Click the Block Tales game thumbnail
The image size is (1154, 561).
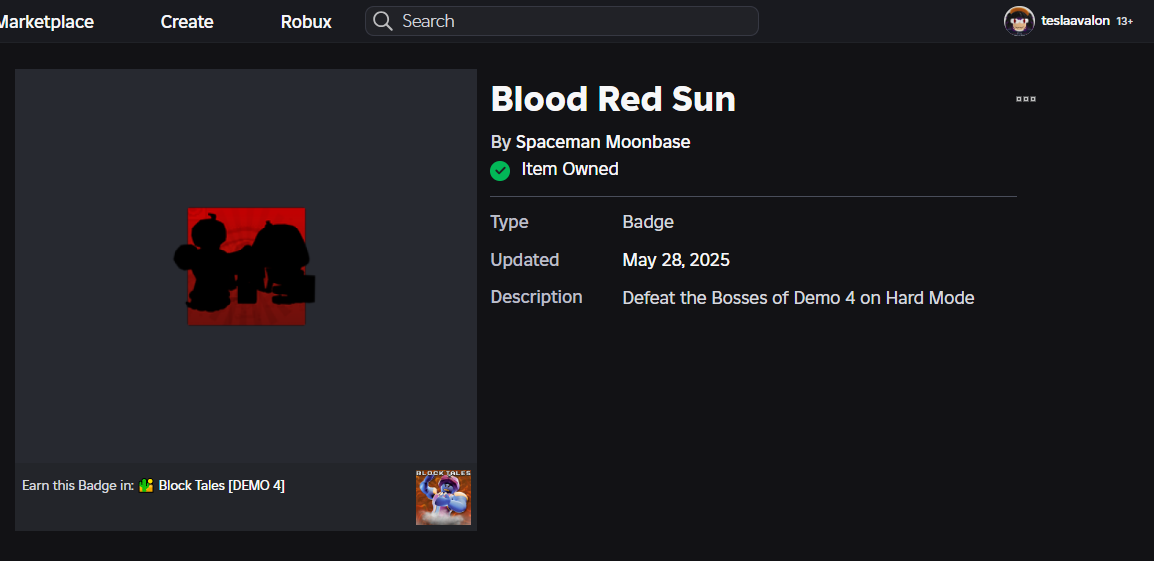pyautogui.click(x=443, y=497)
